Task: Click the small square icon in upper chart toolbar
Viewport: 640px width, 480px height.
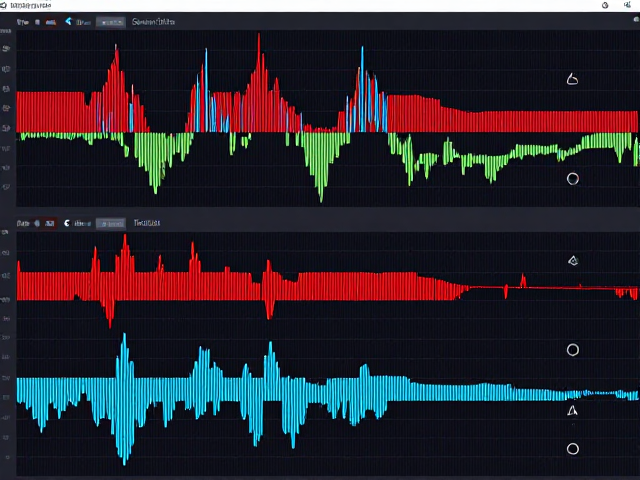Action: click(x=38, y=22)
